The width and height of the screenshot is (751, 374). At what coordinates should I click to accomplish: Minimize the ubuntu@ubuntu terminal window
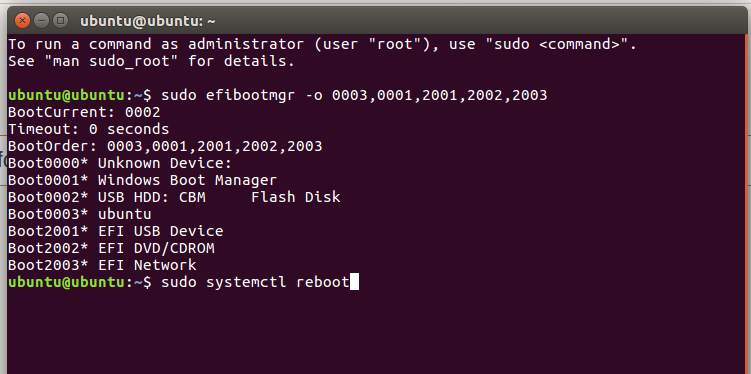pyautogui.click(x=42, y=21)
